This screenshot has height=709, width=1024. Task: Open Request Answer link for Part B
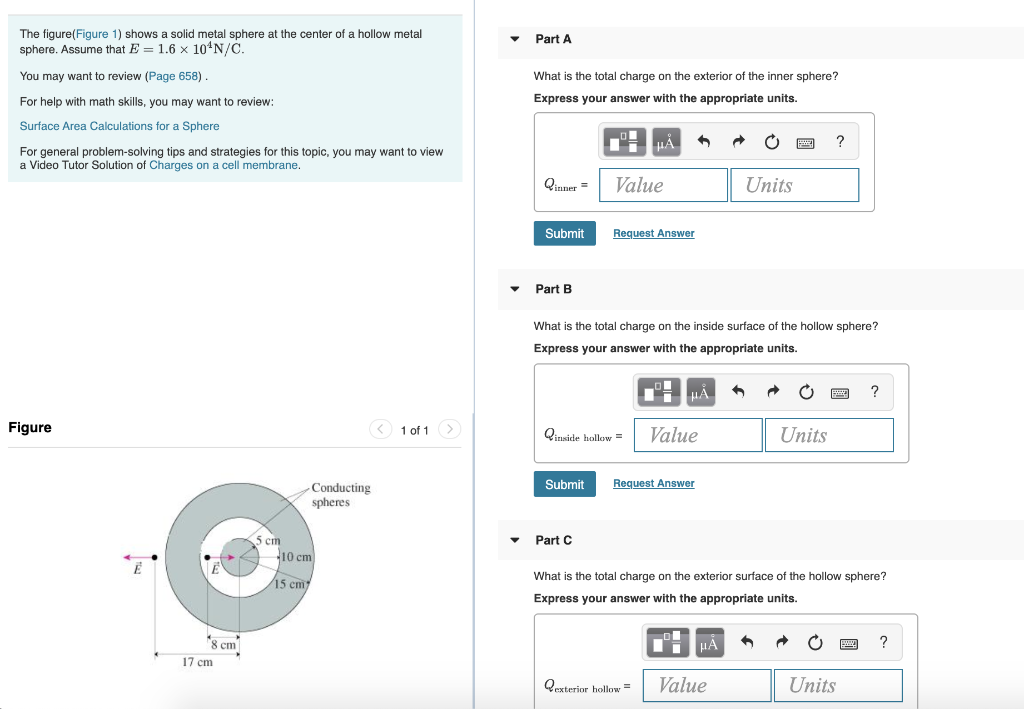tap(654, 483)
